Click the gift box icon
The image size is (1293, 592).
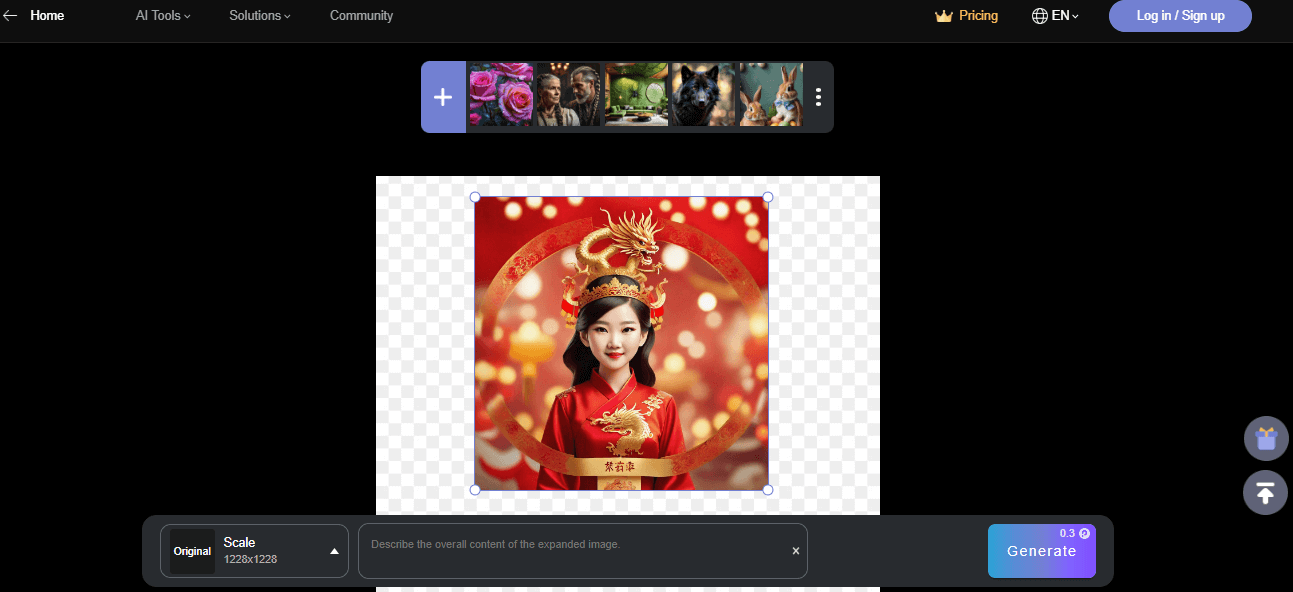1265,438
